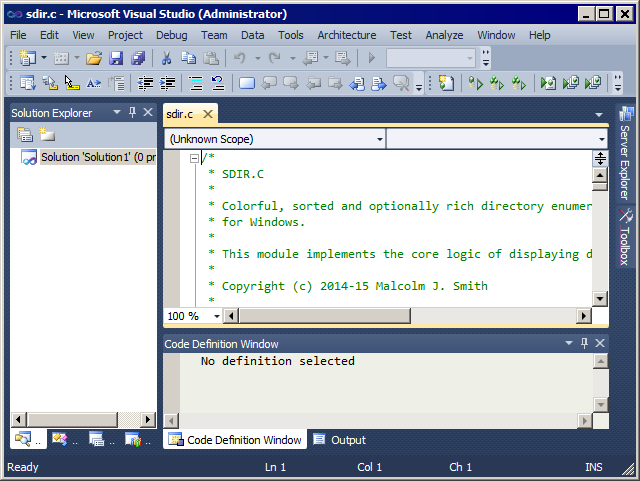Open the Team menu
Image resolution: width=640 pixels, height=481 pixels.
214,35
